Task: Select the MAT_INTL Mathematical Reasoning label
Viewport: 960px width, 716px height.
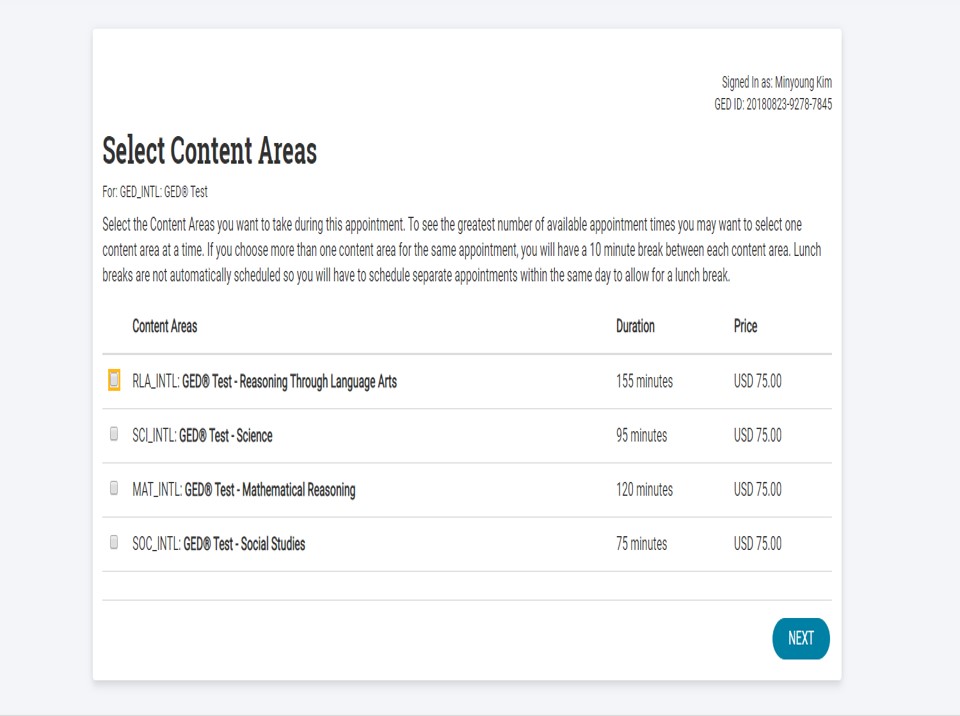Action: (x=243, y=490)
